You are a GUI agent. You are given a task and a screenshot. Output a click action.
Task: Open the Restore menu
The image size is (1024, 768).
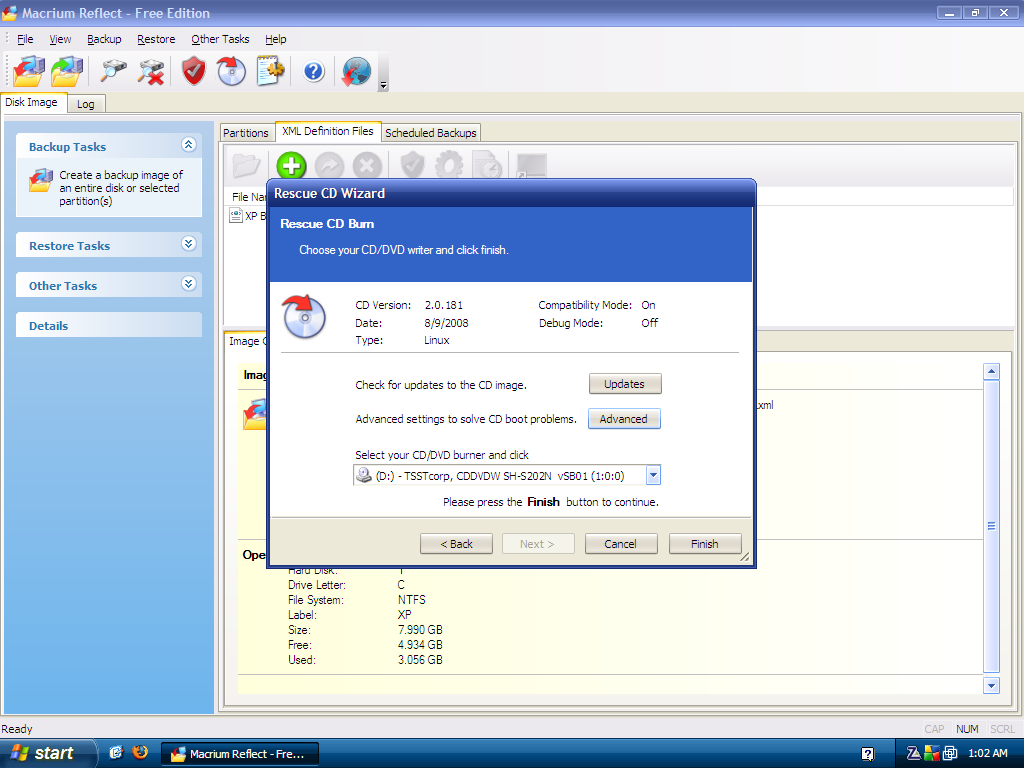pos(156,39)
